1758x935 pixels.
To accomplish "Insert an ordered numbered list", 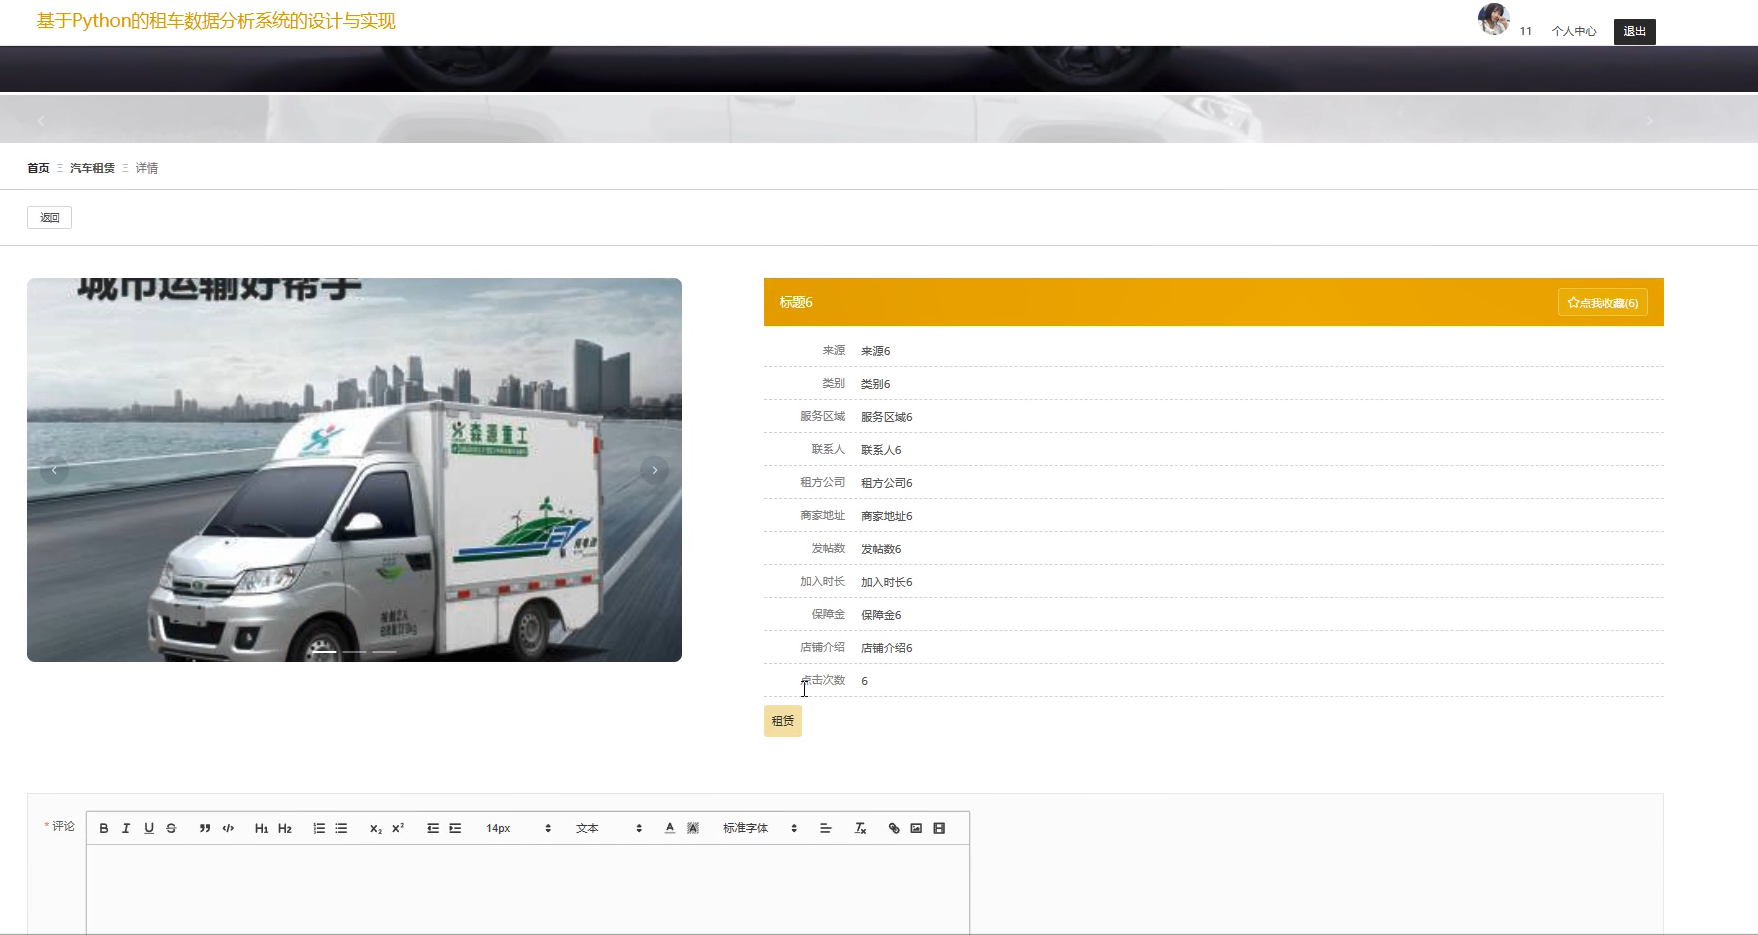I will pos(319,828).
